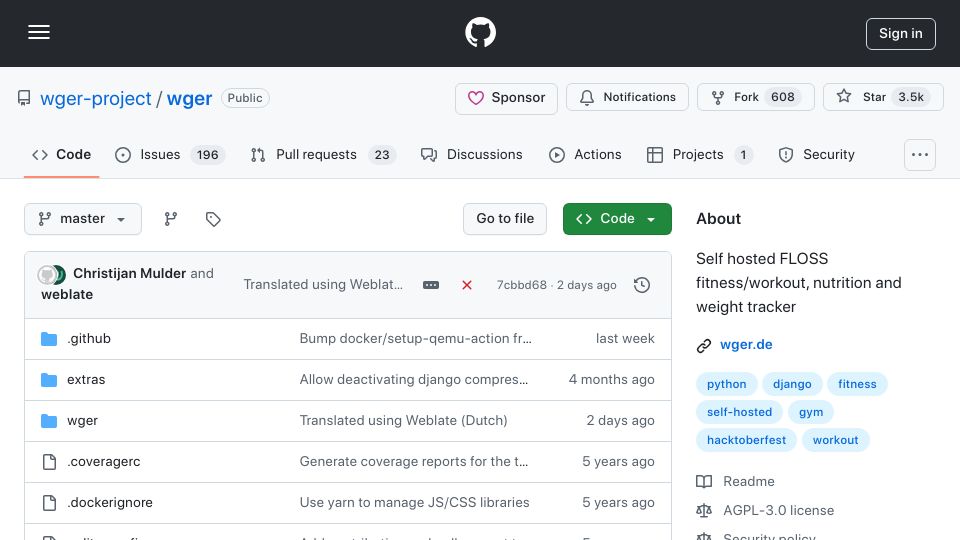Open the Readme link
The width and height of the screenshot is (960, 540).
[735, 482]
